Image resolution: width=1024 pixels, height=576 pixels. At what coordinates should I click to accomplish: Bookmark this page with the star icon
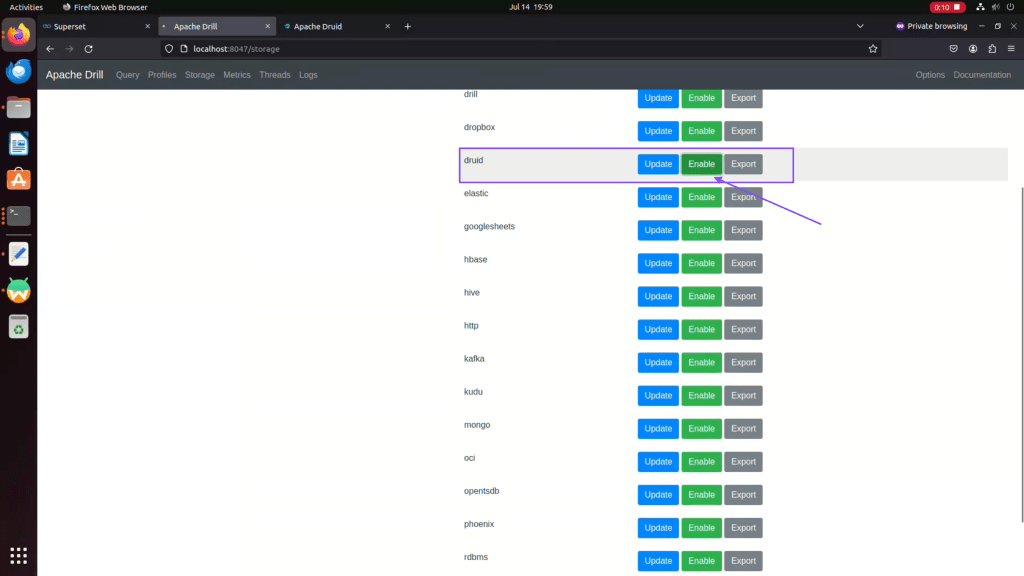(x=873, y=48)
